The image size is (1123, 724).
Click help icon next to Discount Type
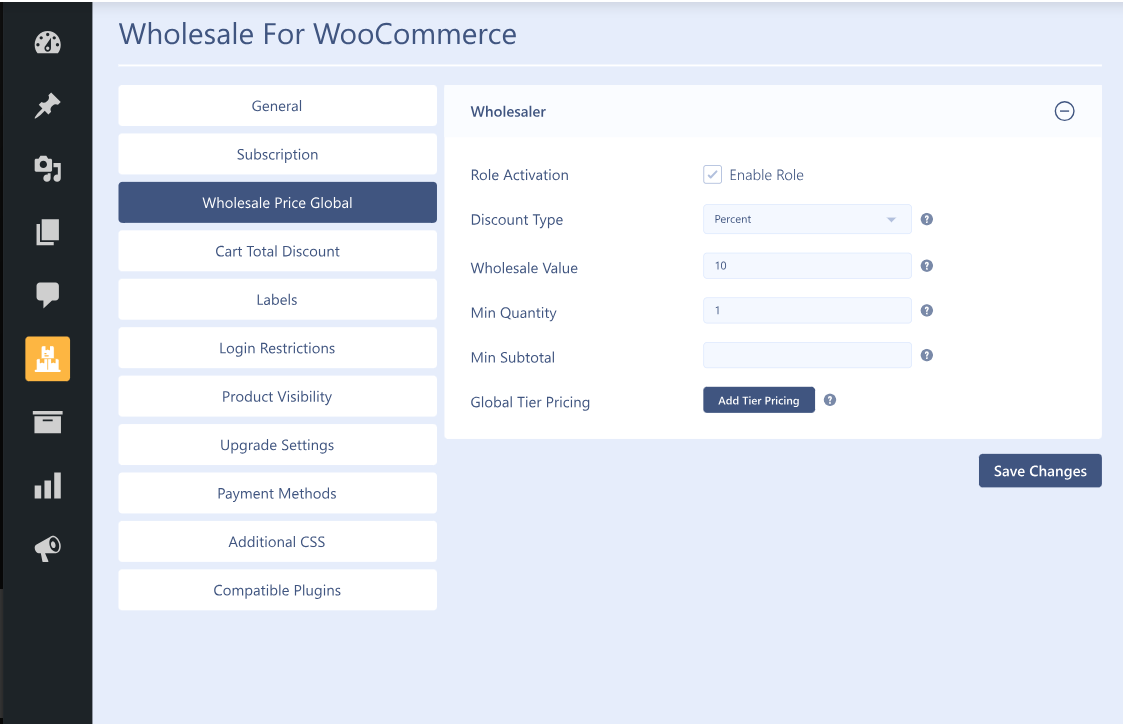tap(927, 219)
